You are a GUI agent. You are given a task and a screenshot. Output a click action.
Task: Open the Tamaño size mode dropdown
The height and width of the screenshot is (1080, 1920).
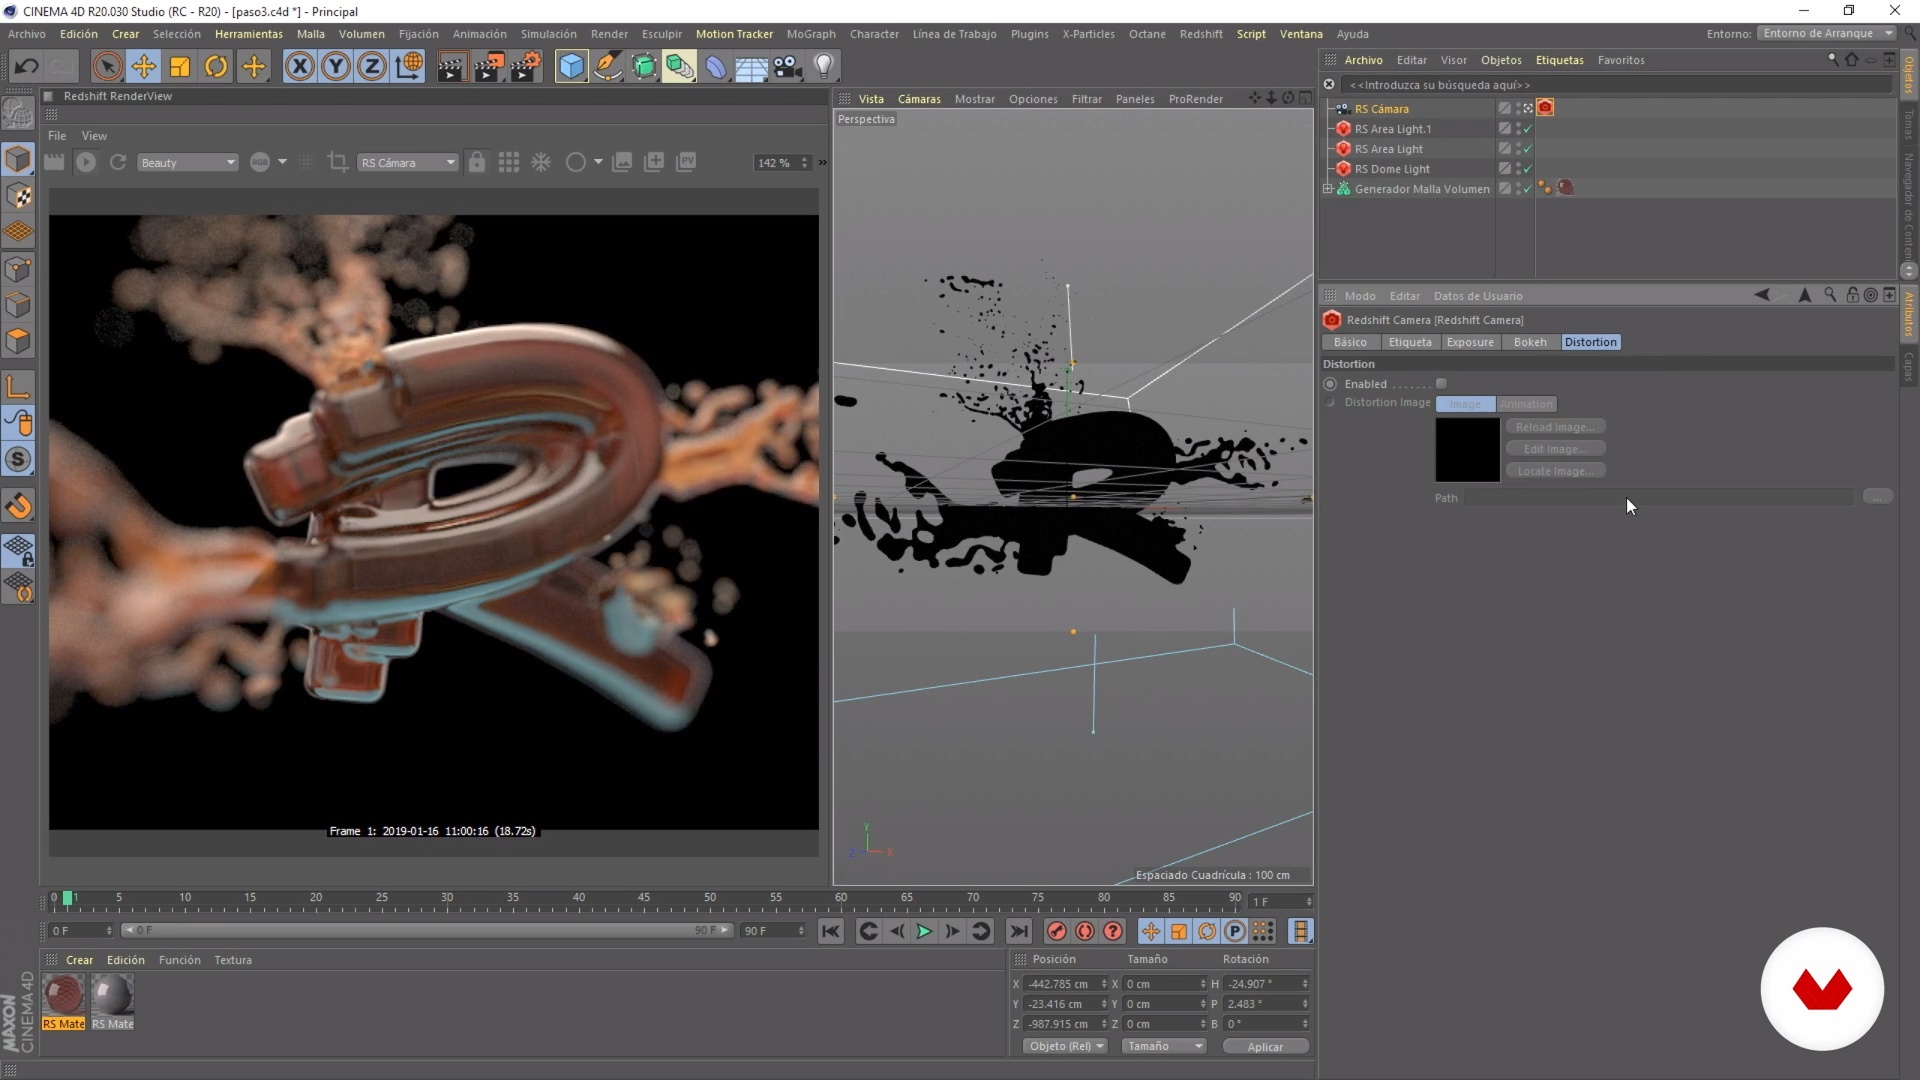[1164, 1046]
